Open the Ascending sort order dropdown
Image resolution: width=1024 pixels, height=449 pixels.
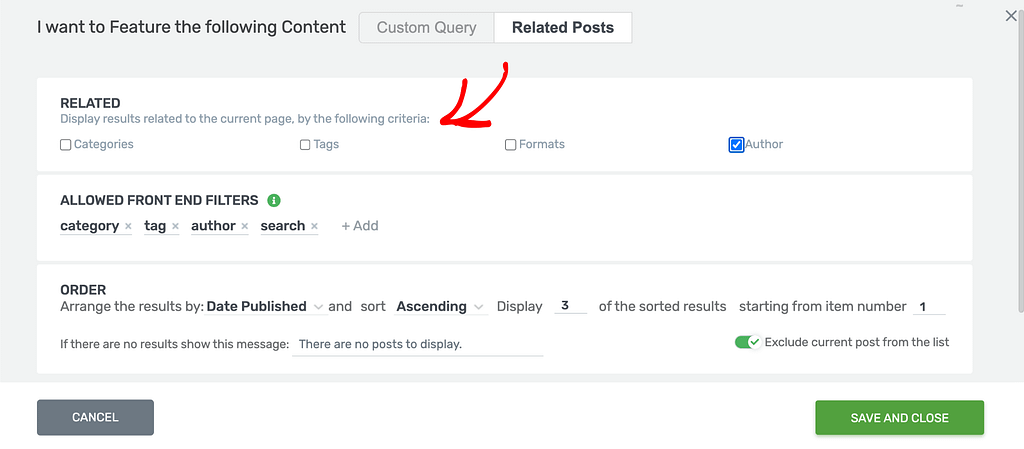click(x=441, y=307)
